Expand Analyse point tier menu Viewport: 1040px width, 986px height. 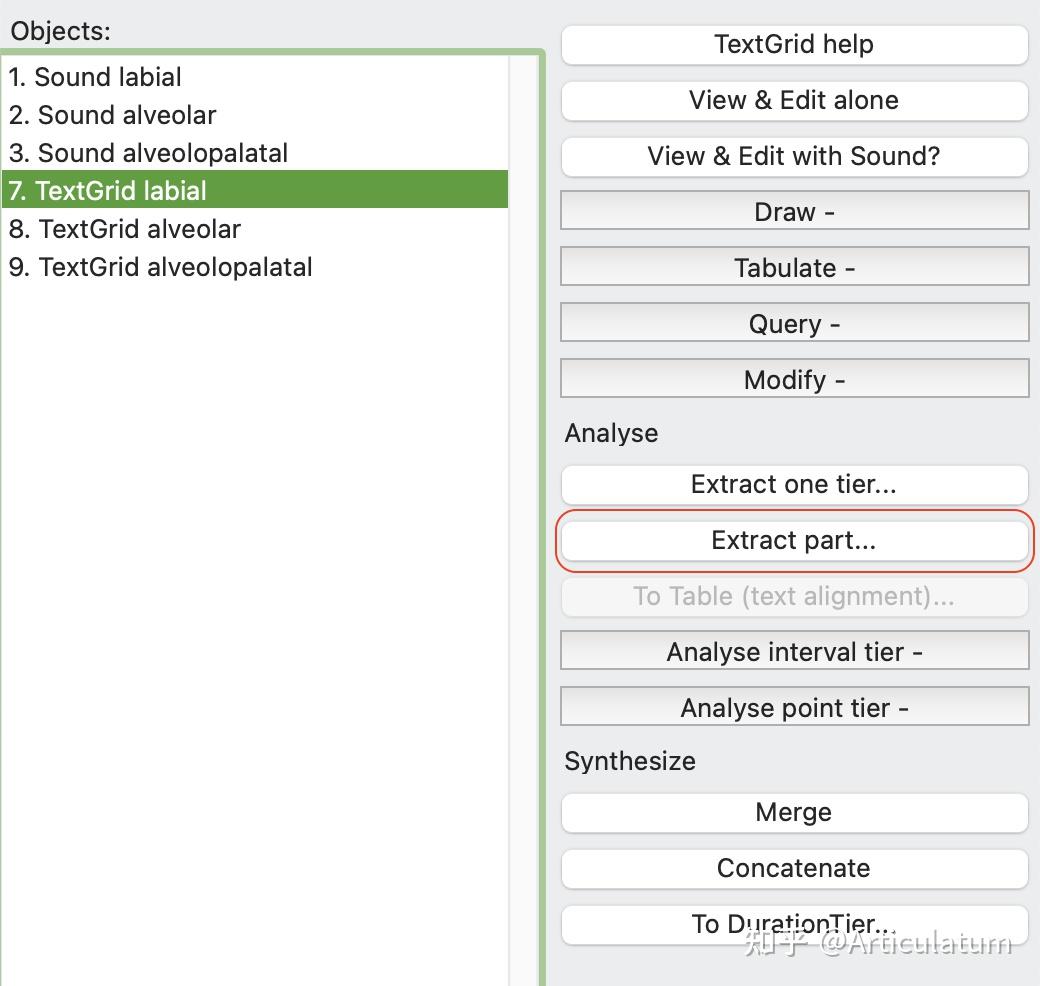coord(794,708)
